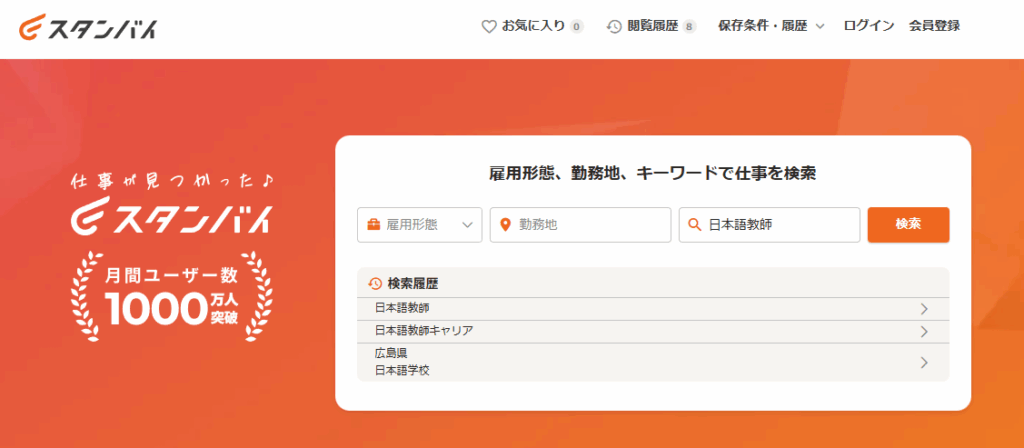Click the 検索履歴 history clock icon
The width and height of the screenshot is (1024, 448).
(x=375, y=283)
